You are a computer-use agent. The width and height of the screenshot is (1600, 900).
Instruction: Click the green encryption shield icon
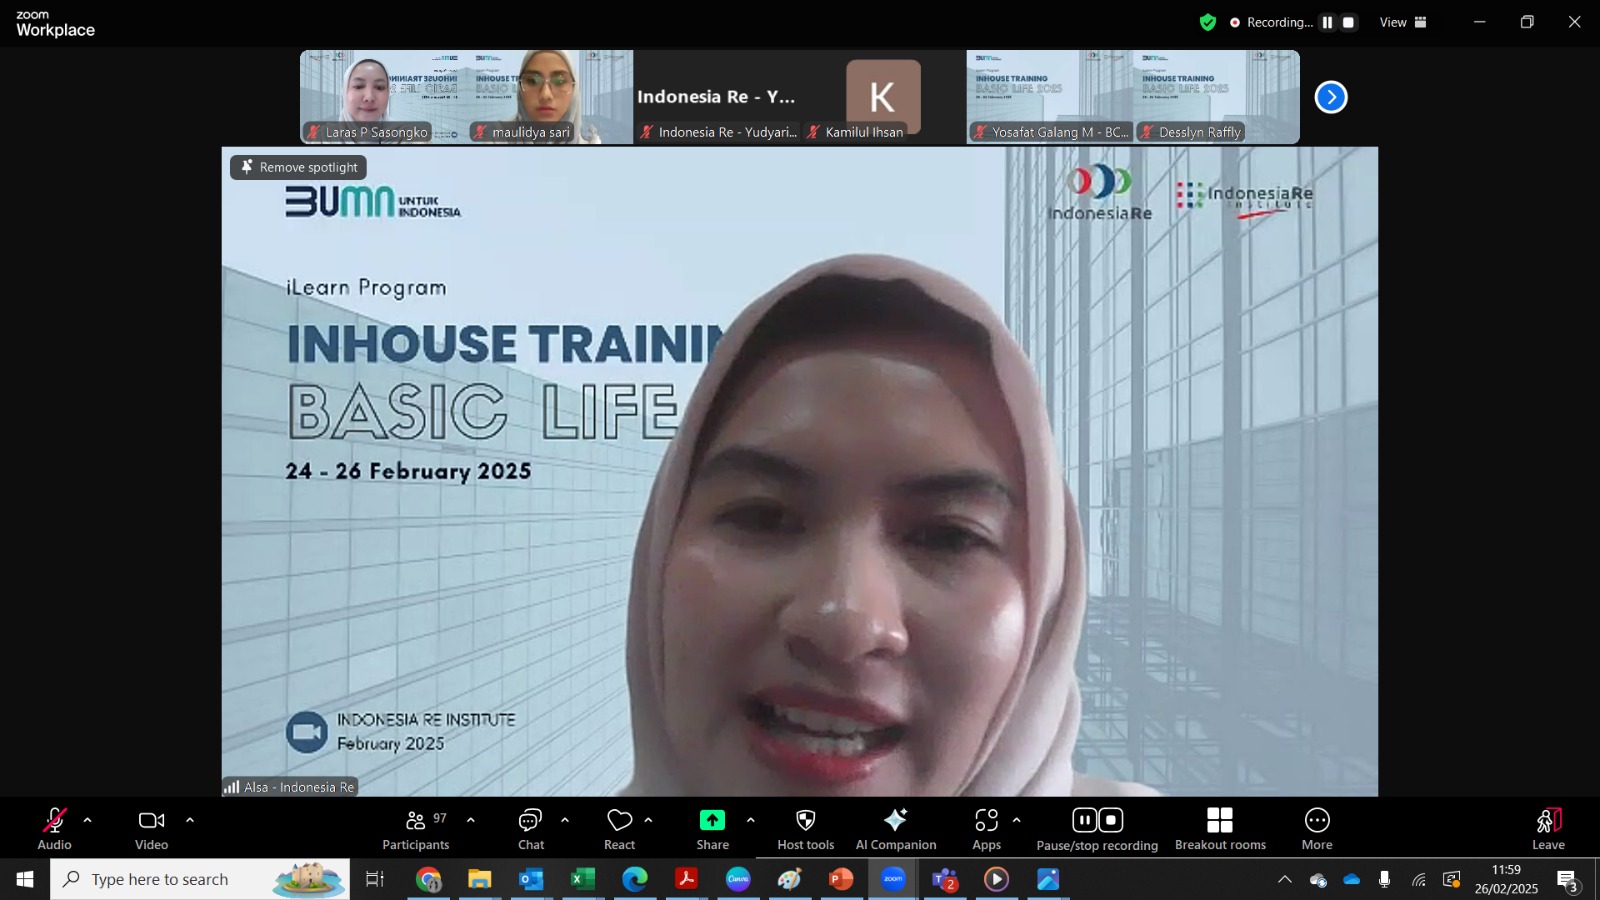coord(1208,22)
